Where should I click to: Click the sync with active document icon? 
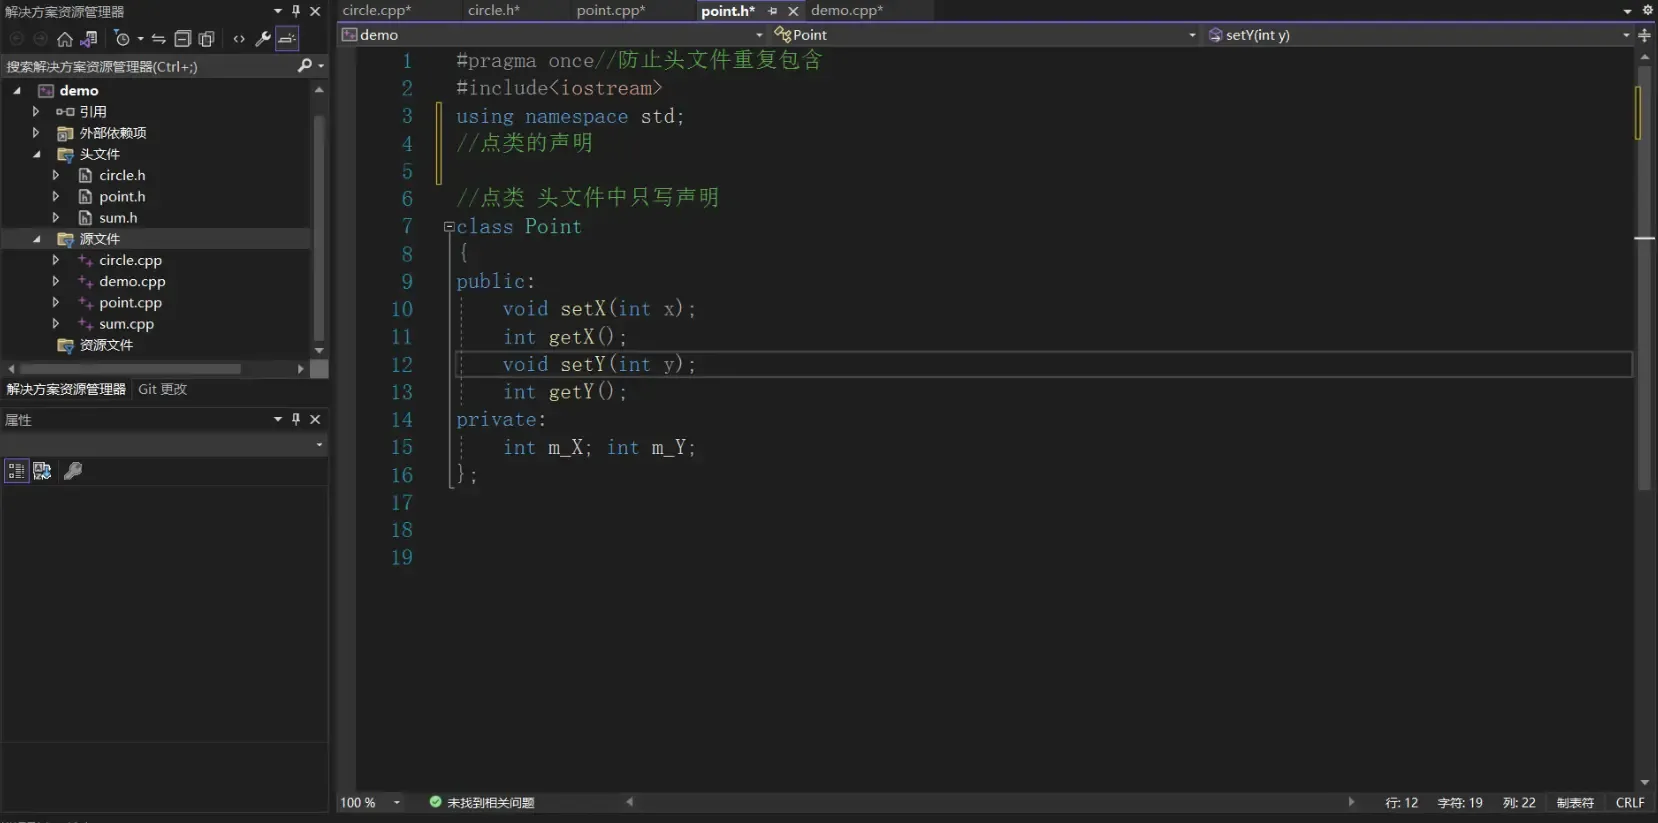point(159,39)
